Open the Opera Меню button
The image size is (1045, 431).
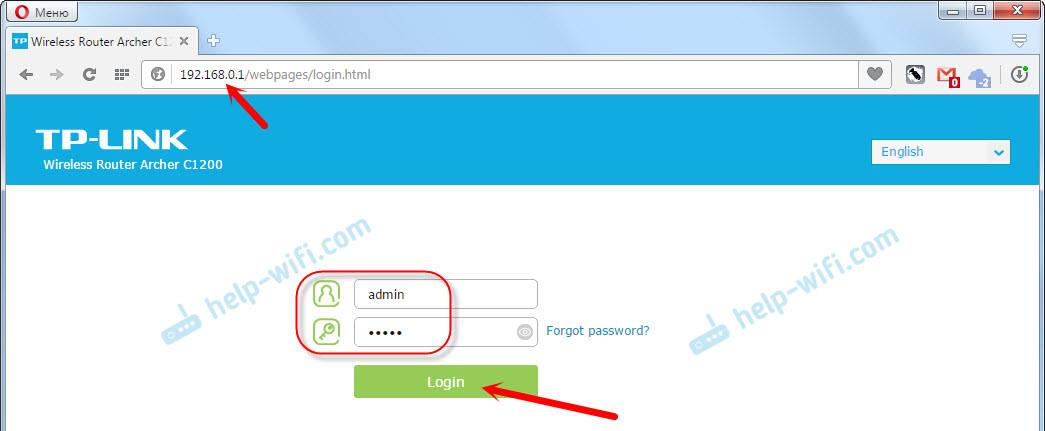pos(41,11)
